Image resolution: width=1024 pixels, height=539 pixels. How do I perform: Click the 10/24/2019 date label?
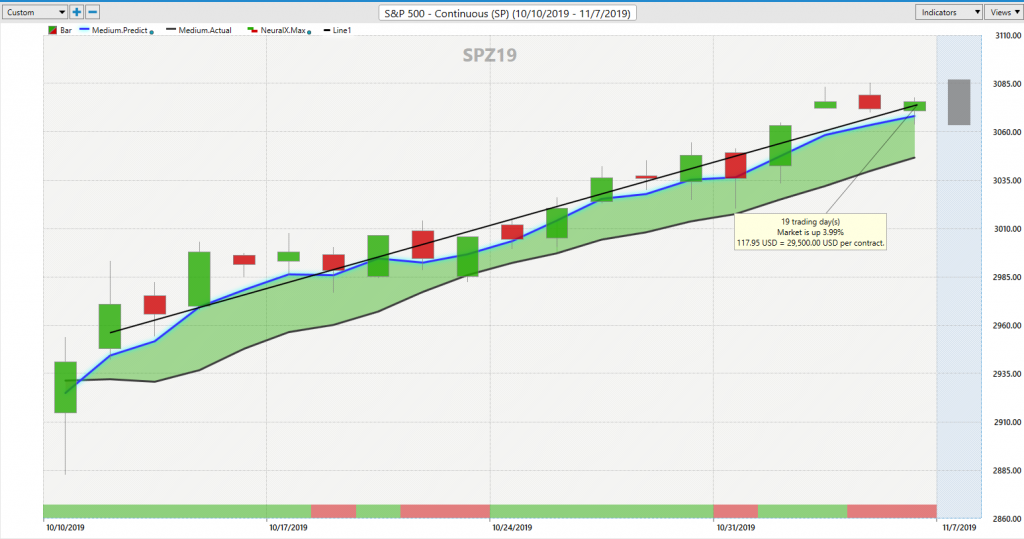tap(512, 527)
